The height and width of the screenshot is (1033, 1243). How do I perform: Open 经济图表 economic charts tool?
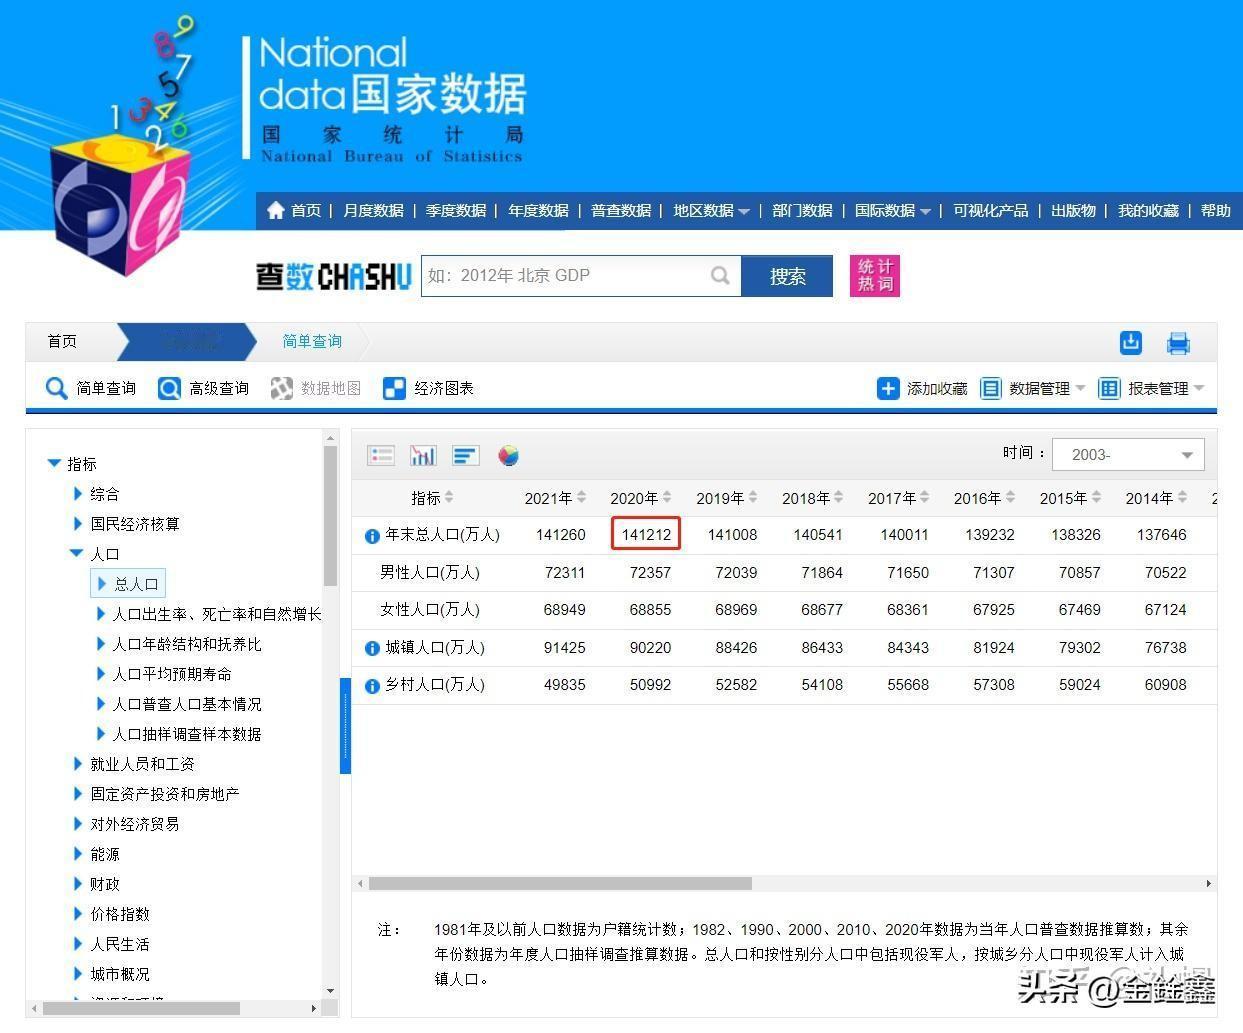[428, 388]
